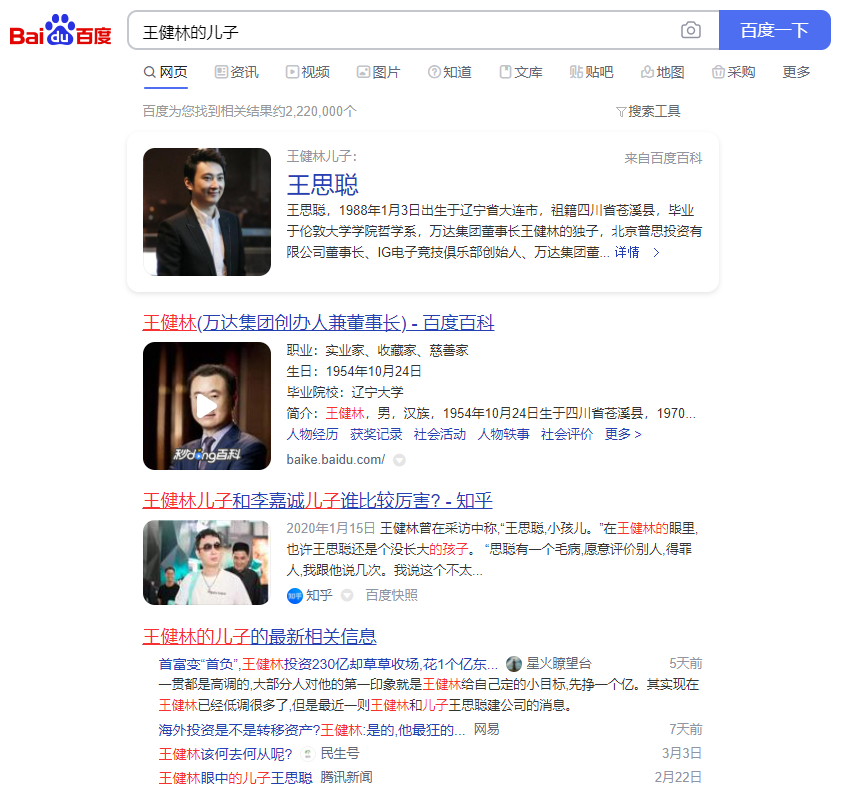Screen dimensions: 846x792
Task: Click the 腾讯新闻 source text
Action: [x=346, y=777]
